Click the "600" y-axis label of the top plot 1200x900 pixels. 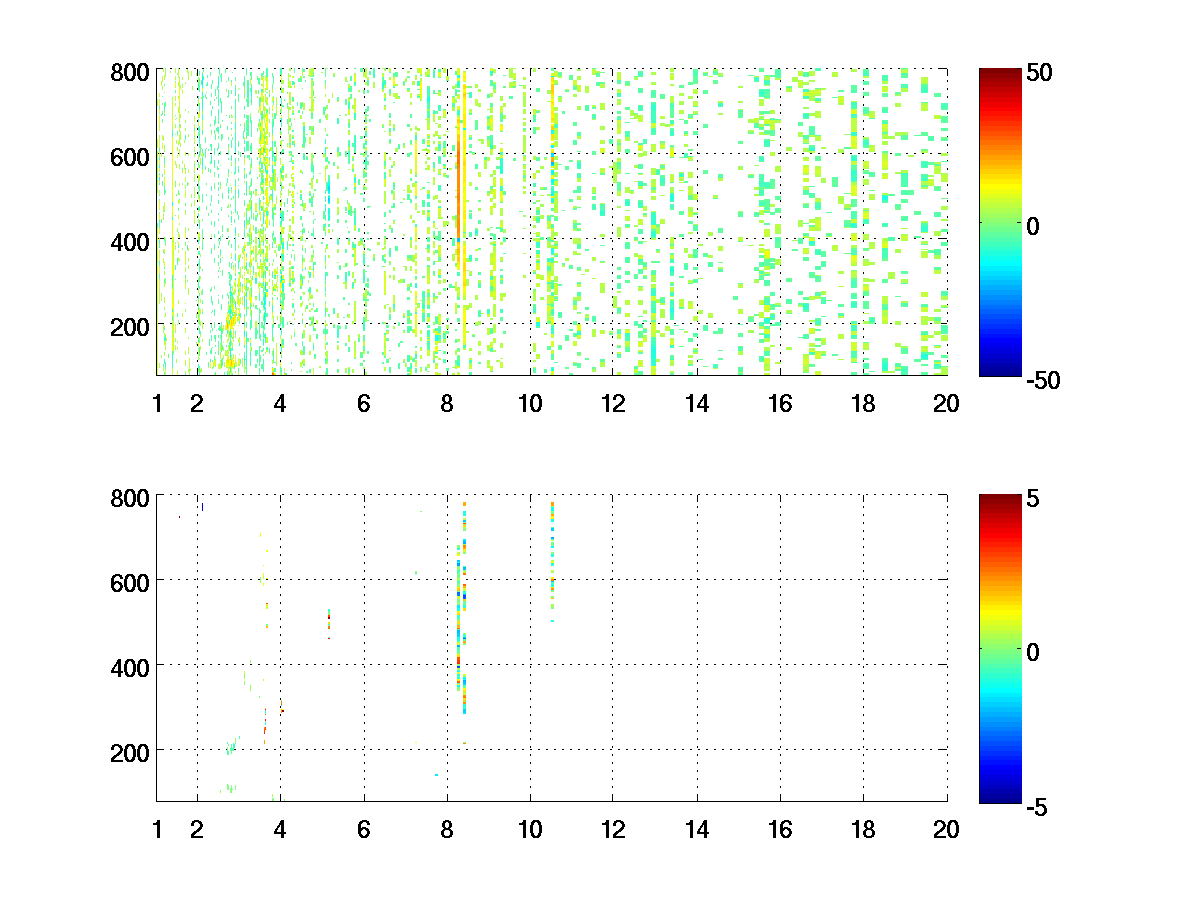coord(130,156)
